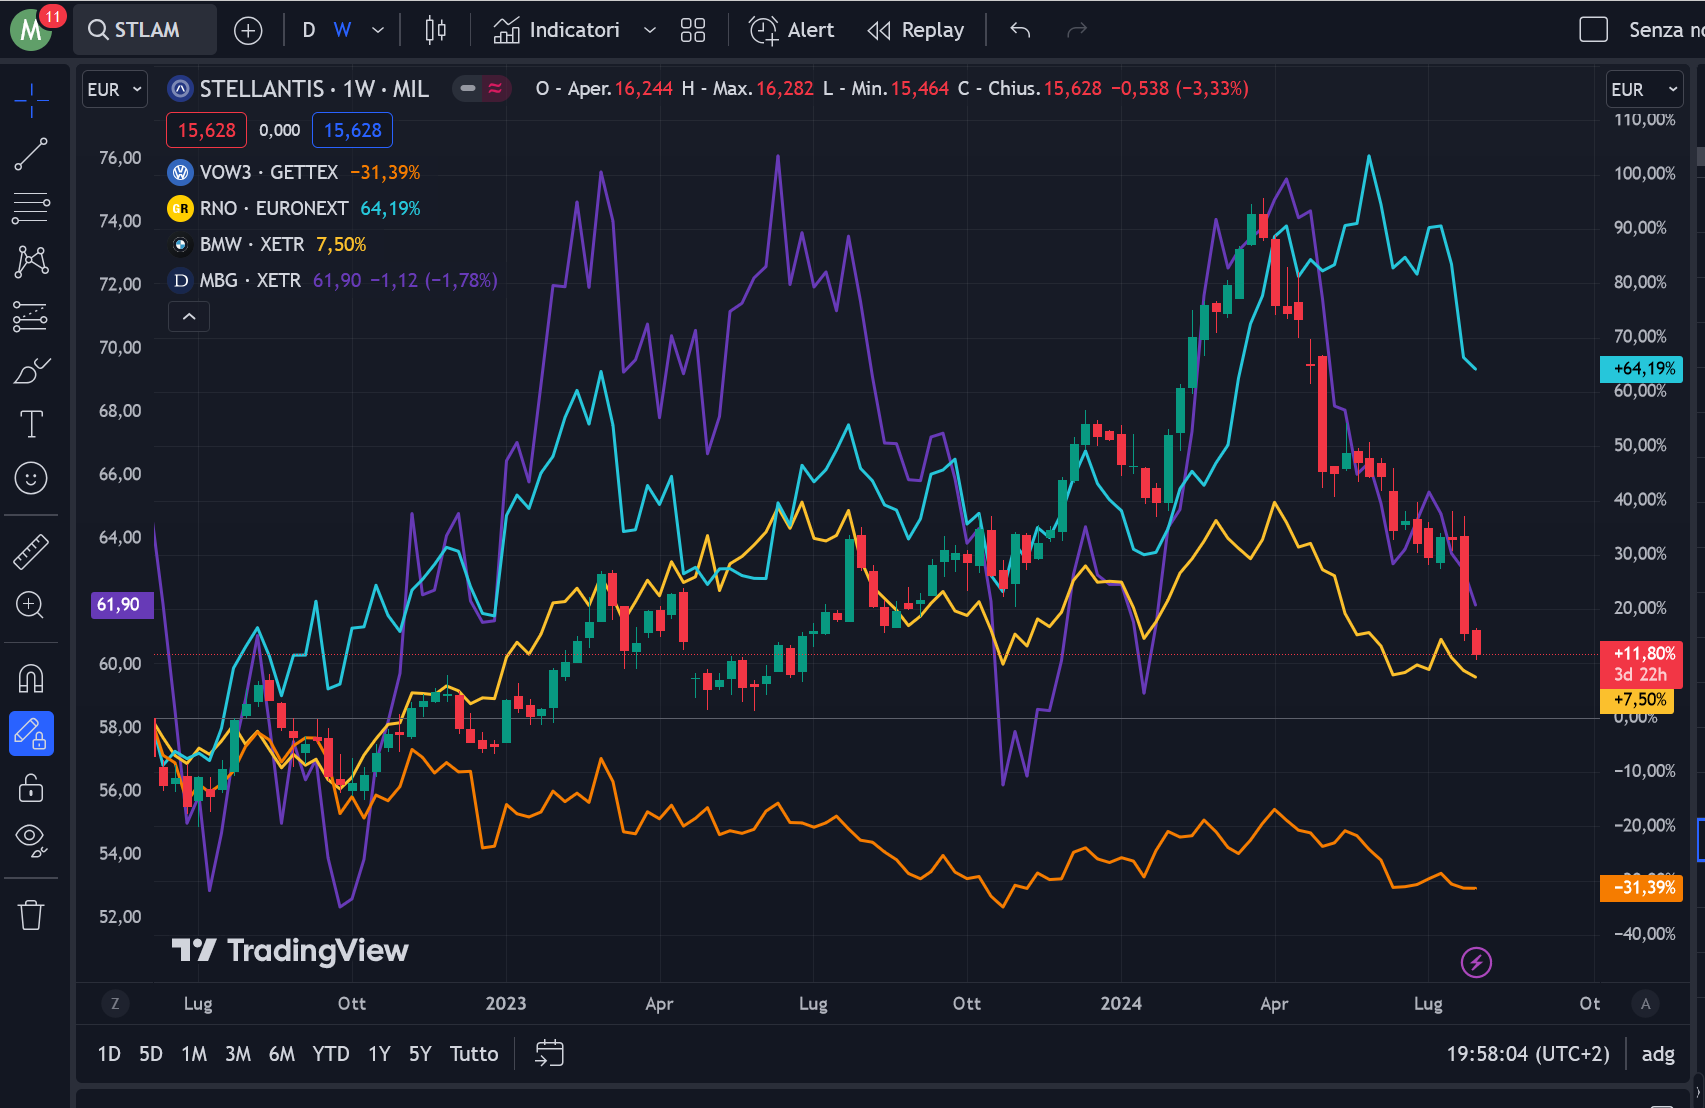Switch to the W weekly interval
The width and height of the screenshot is (1705, 1108).
click(x=342, y=30)
